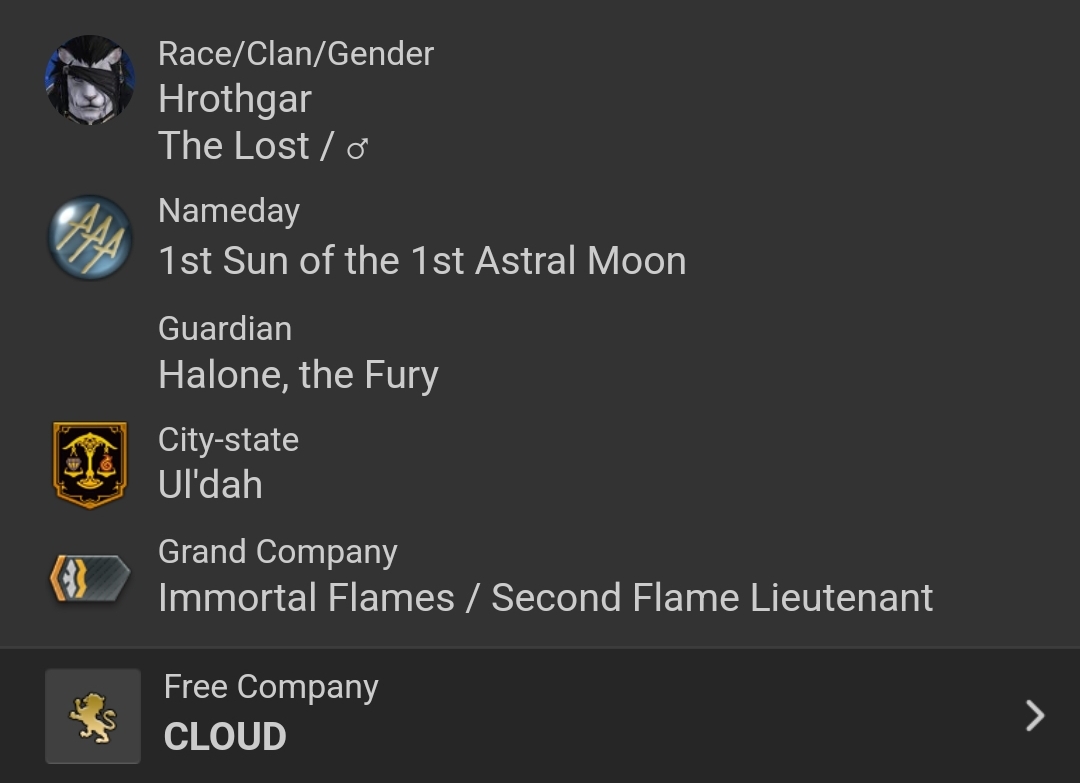Select the Guardian heading label
The width and height of the screenshot is (1080, 783).
click(225, 328)
